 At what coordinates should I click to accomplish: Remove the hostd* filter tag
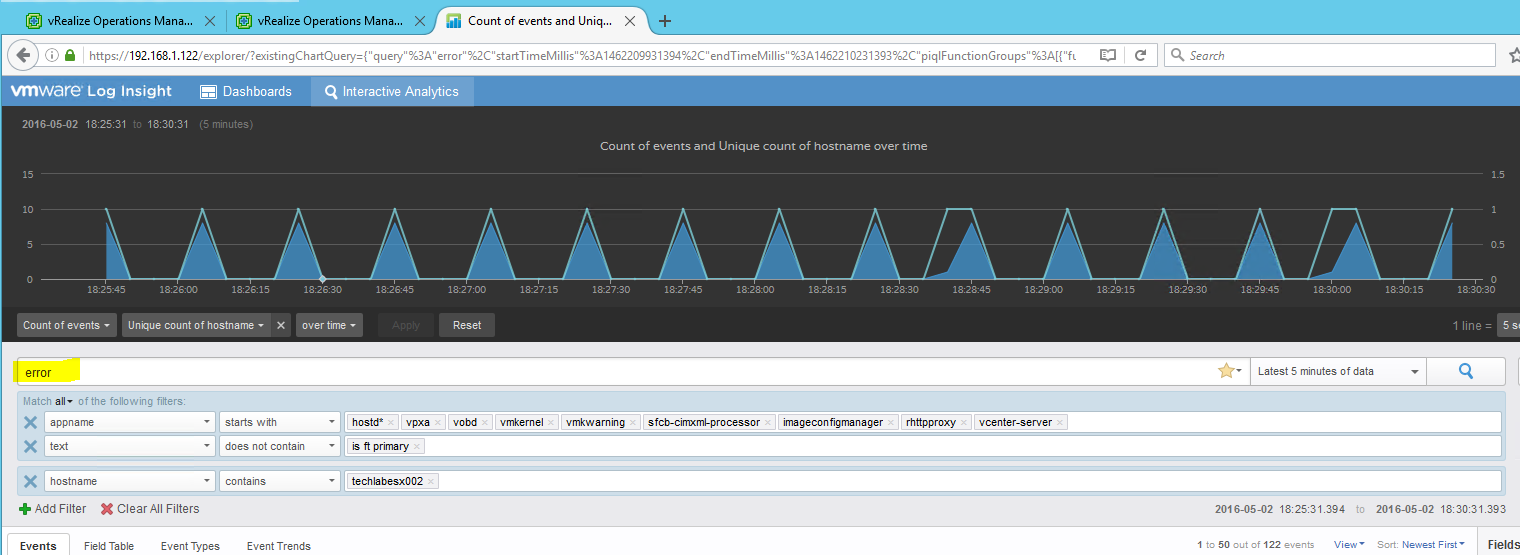392,423
